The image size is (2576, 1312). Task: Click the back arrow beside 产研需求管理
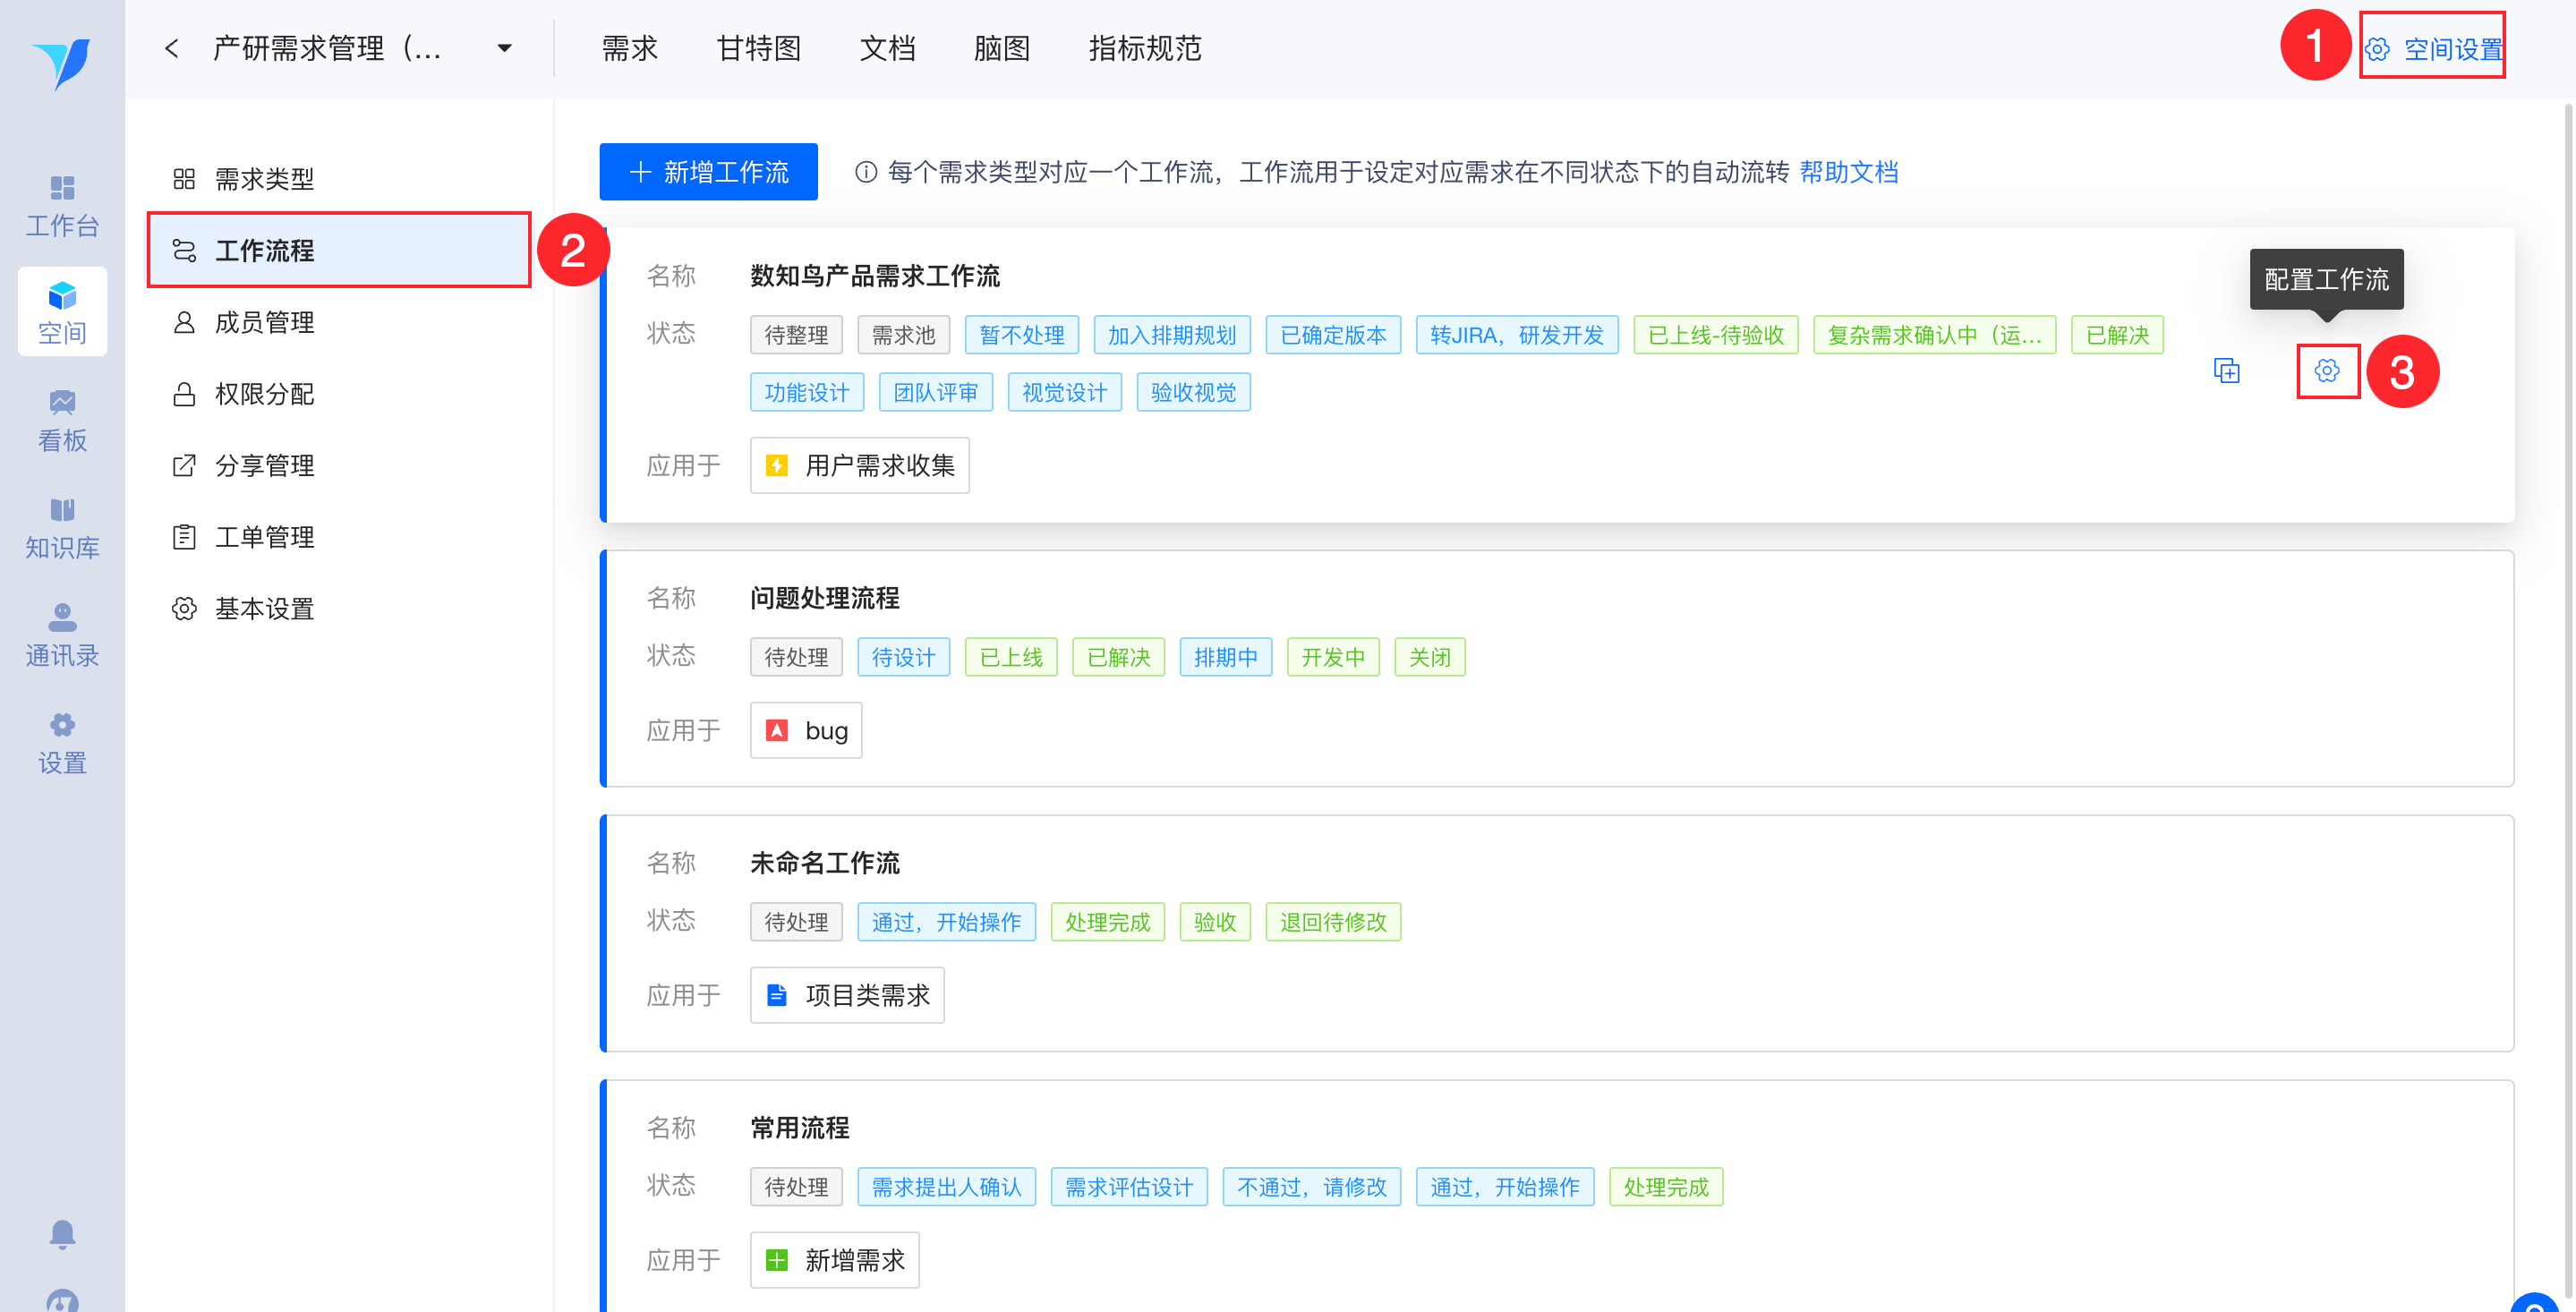172,48
